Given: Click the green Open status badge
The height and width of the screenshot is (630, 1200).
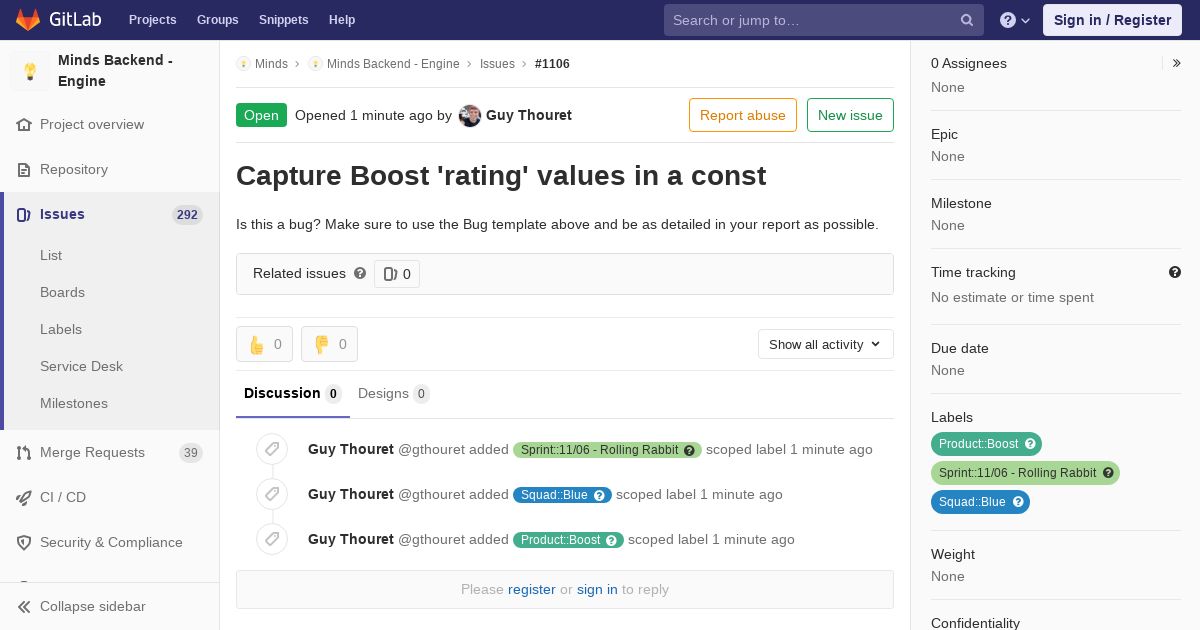Looking at the screenshot, I should [261, 115].
